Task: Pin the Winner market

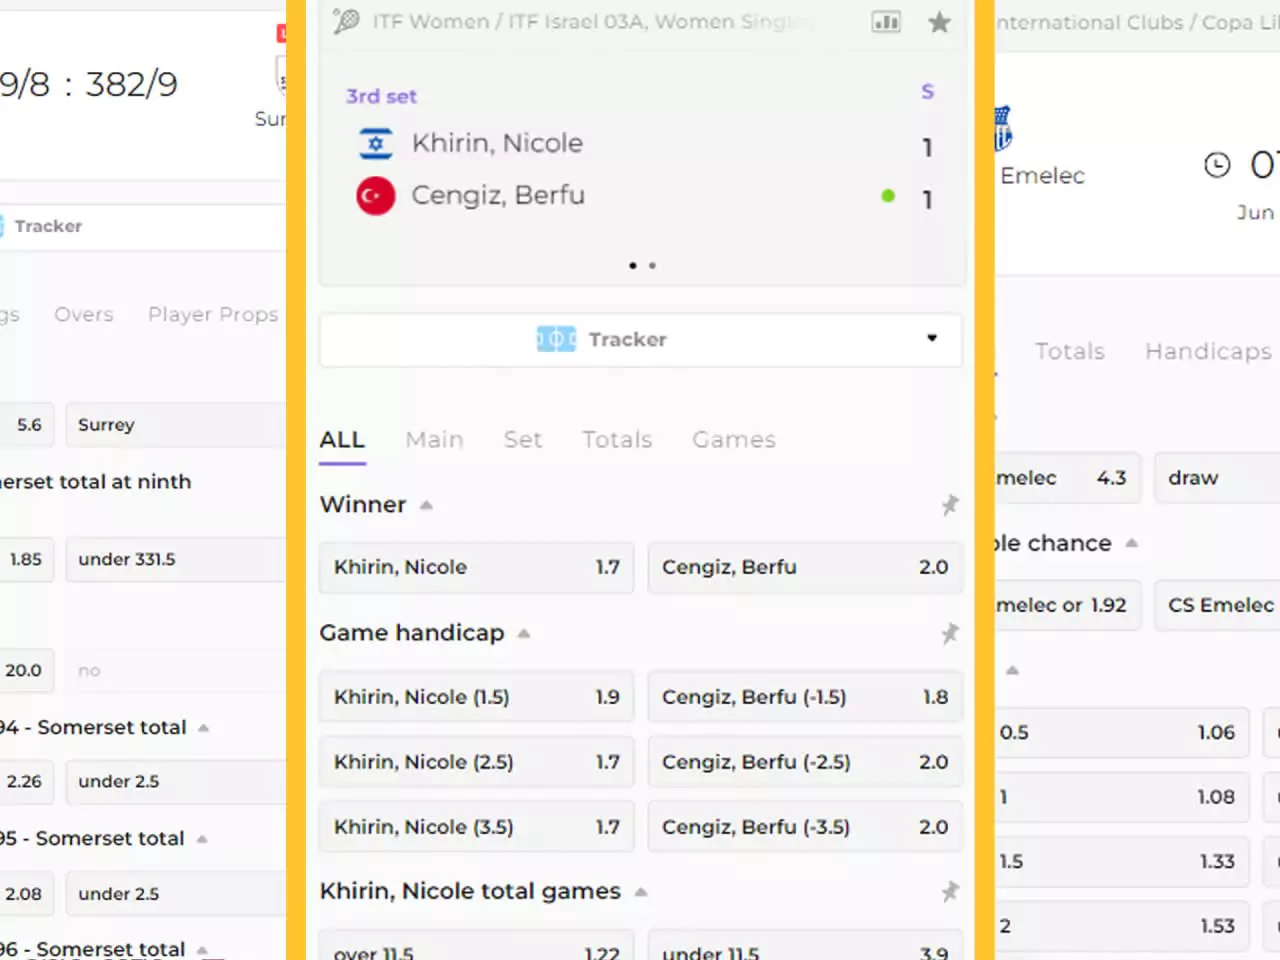Action: pos(950,505)
